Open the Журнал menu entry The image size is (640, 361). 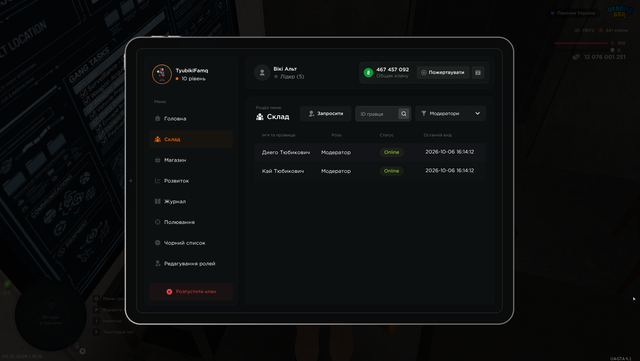(191, 201)
